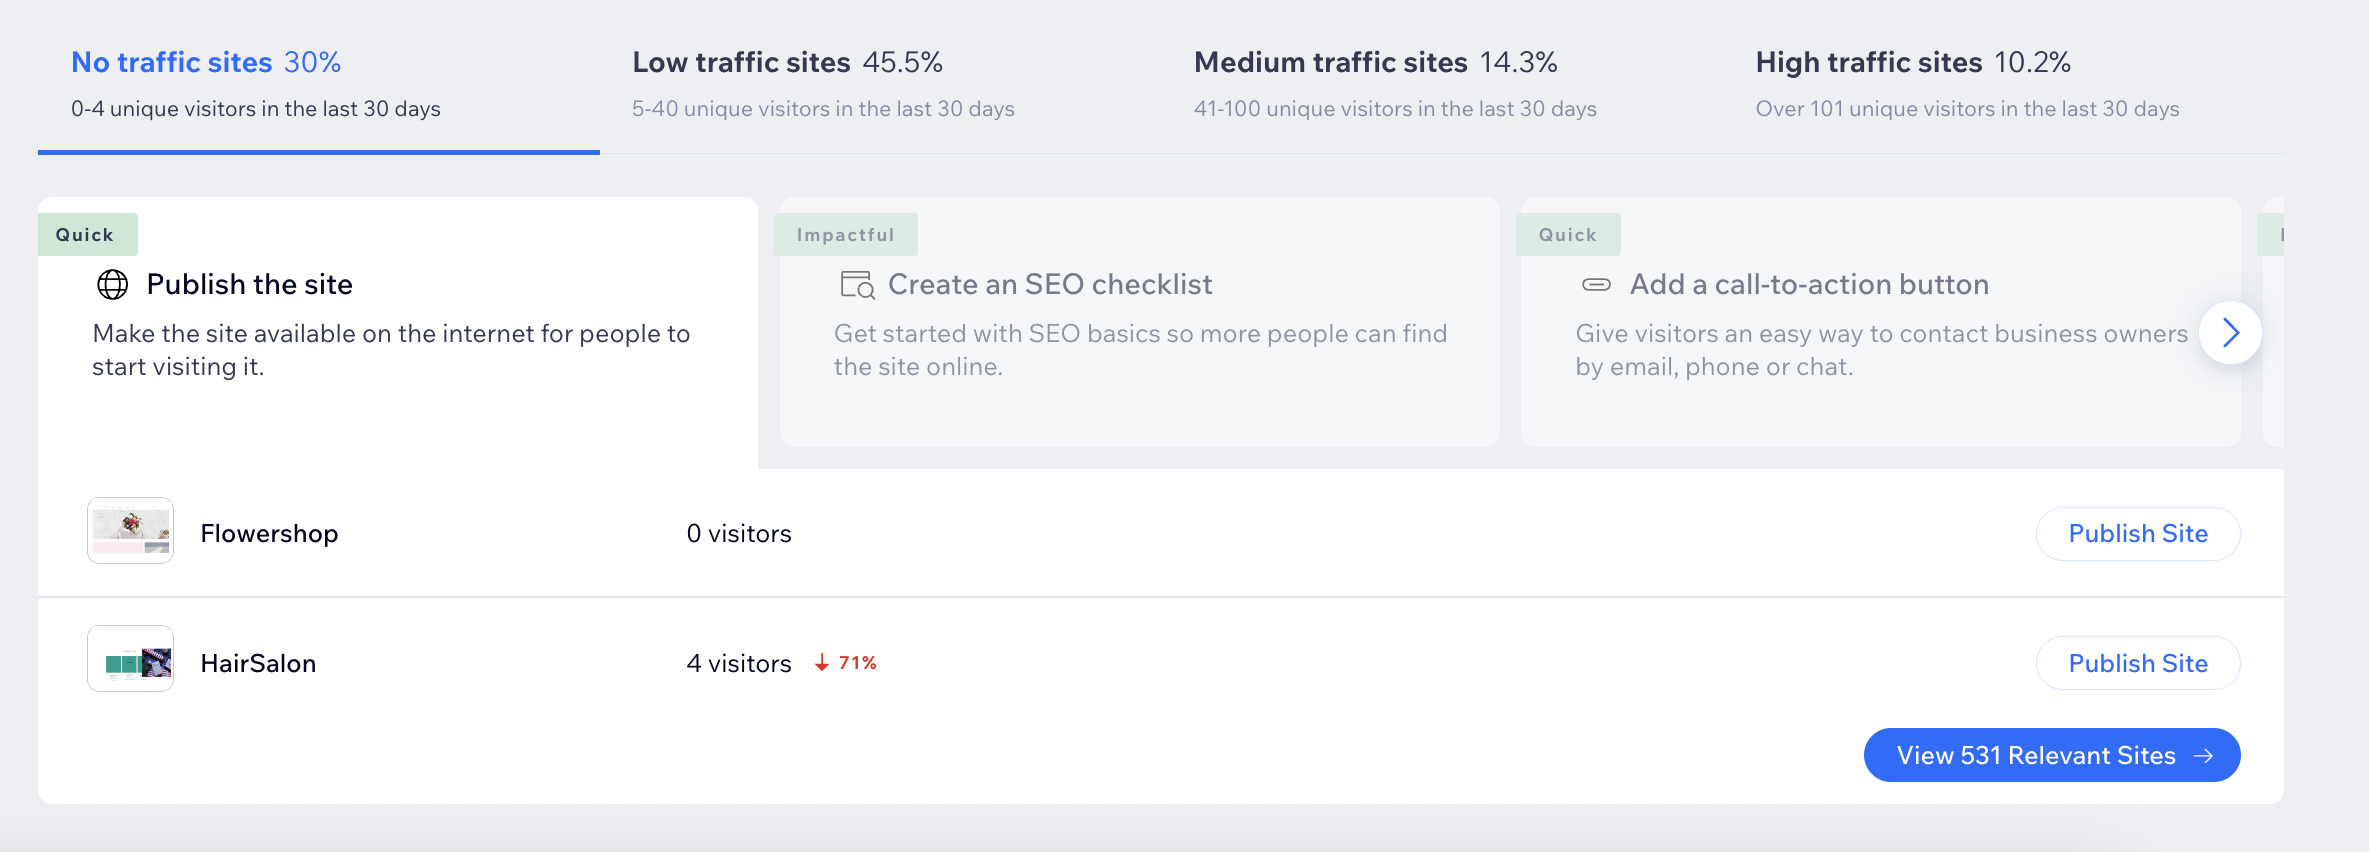The height and width of the screenshot is (852, 2369).
Task: Open the Flowershop site thumbnail
Action: point(131,531)
